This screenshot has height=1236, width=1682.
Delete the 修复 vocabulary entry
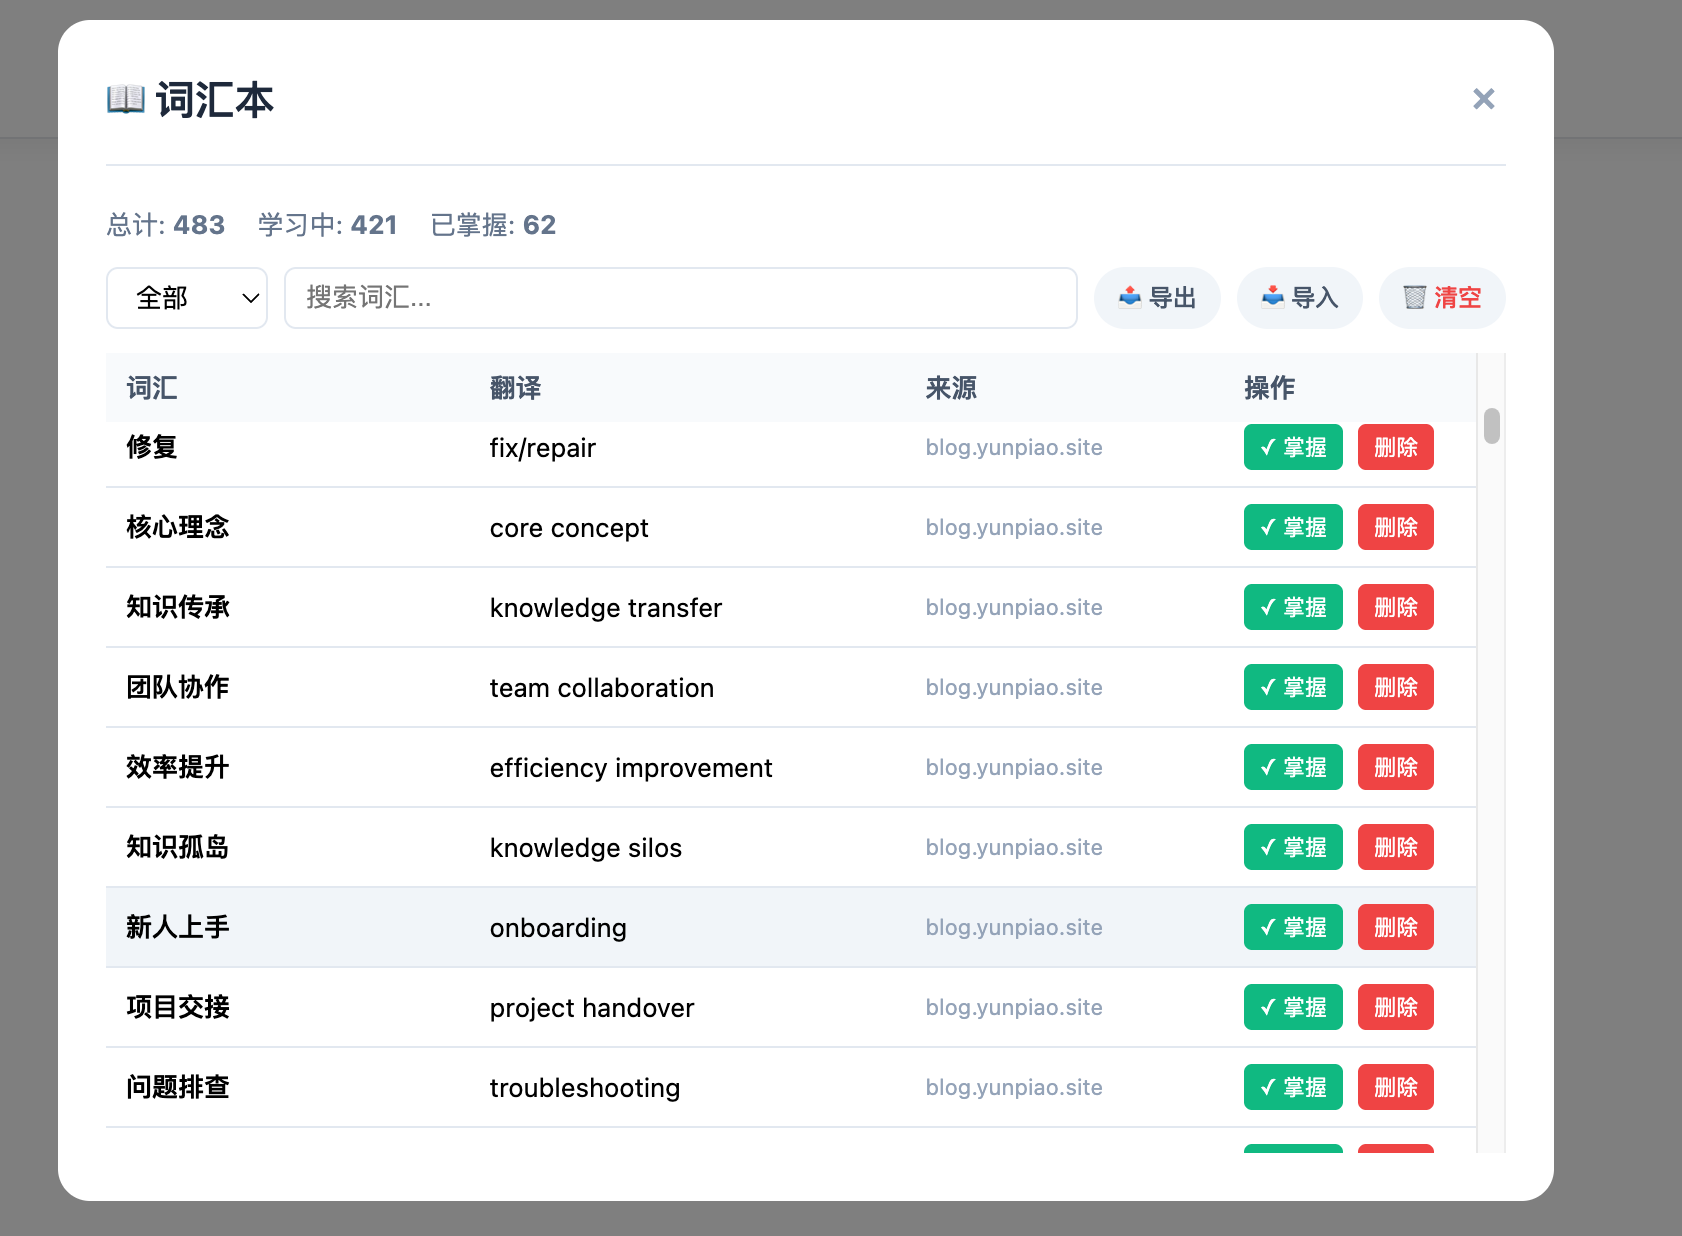[x=1395, y=447]
